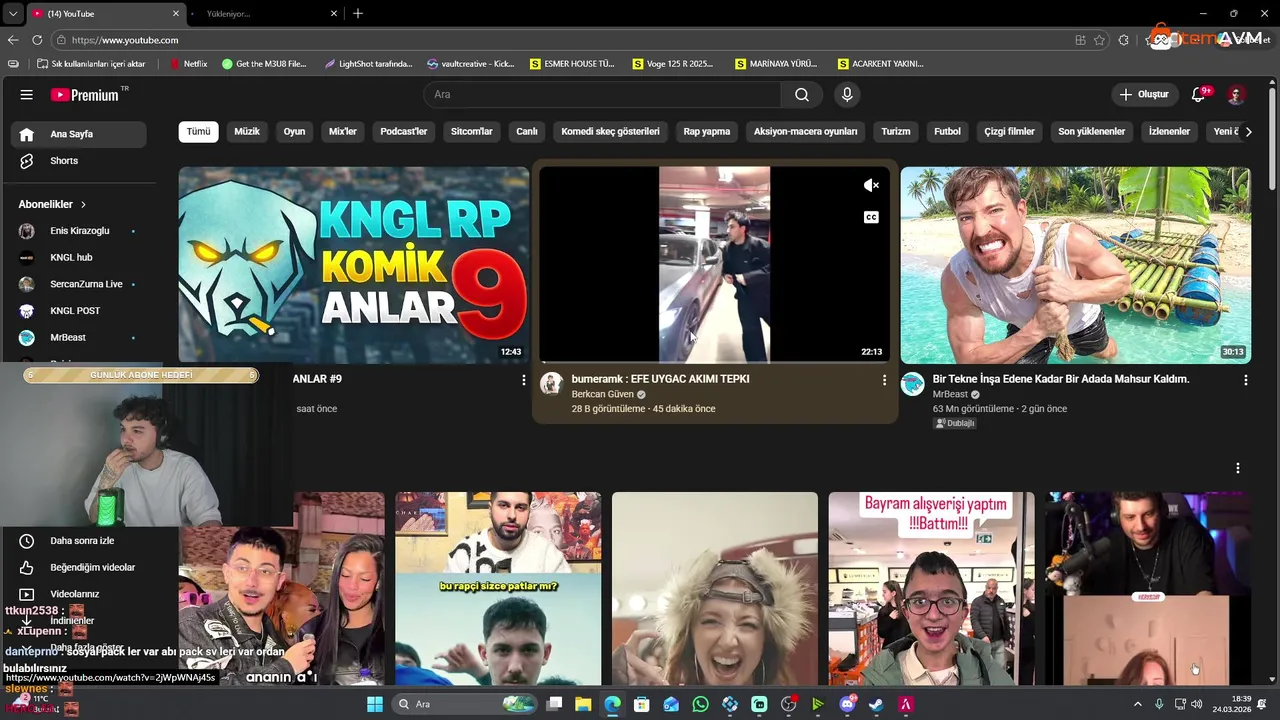Image resolution: width=1280 pixels, height=720 pixels.
Task: Open the YouTube hamburger guide menu
Action: [26, 95]
